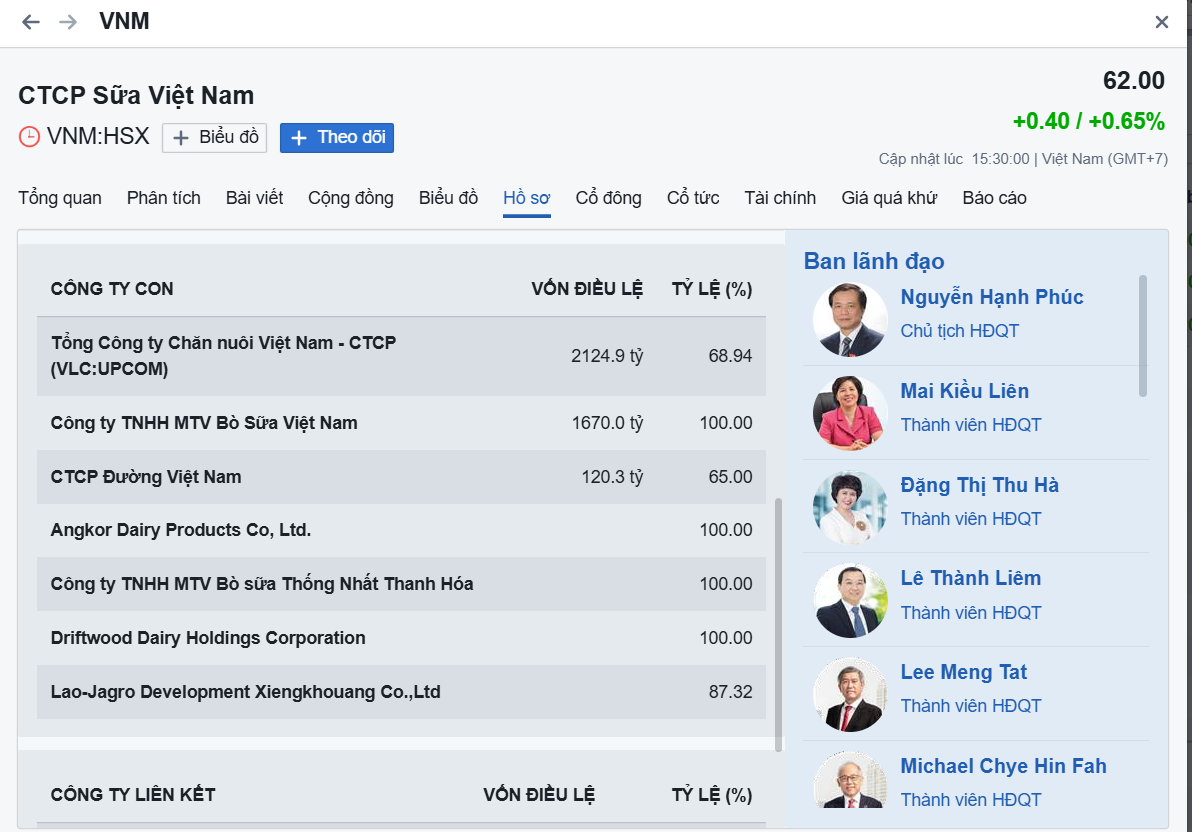This screenshot has width=1192, height=832.
Task: Switch to the Phân tích tab
Action: click(x=163, y=198)
